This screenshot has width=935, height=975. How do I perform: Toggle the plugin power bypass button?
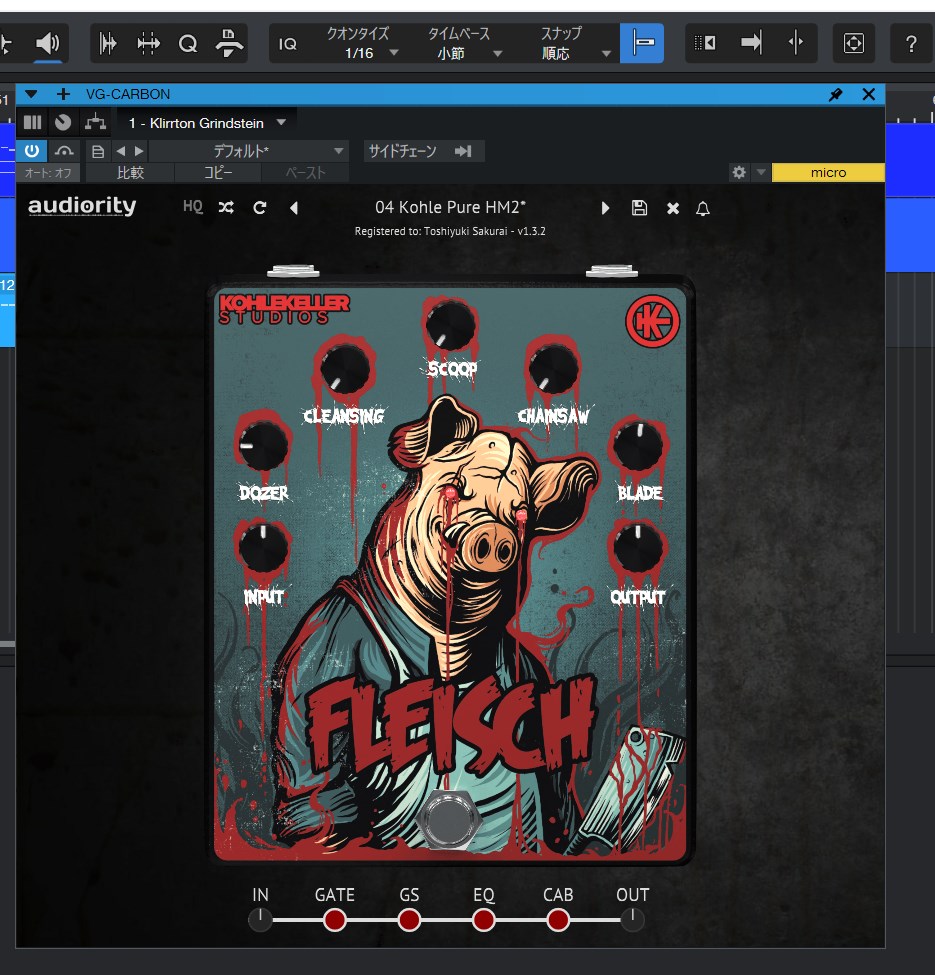tap(32, 151)
